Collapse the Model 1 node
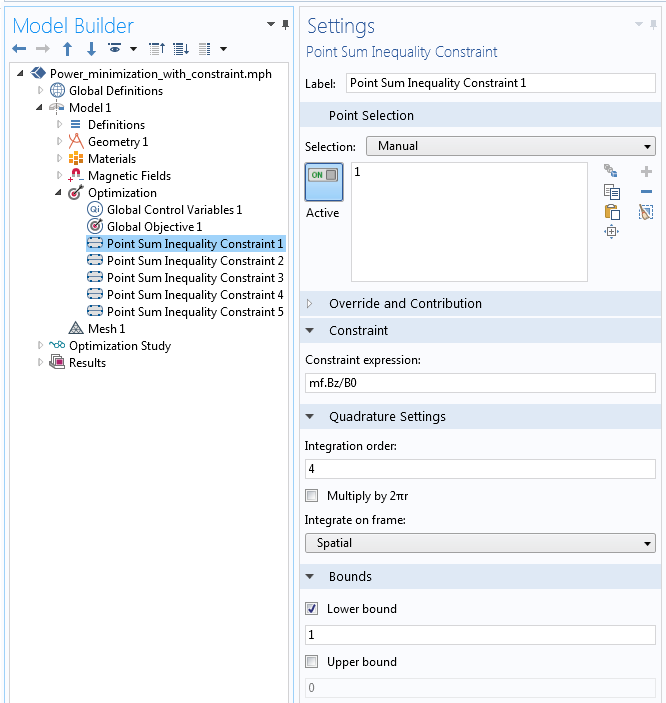666x703 pixels. coord(39,107)
